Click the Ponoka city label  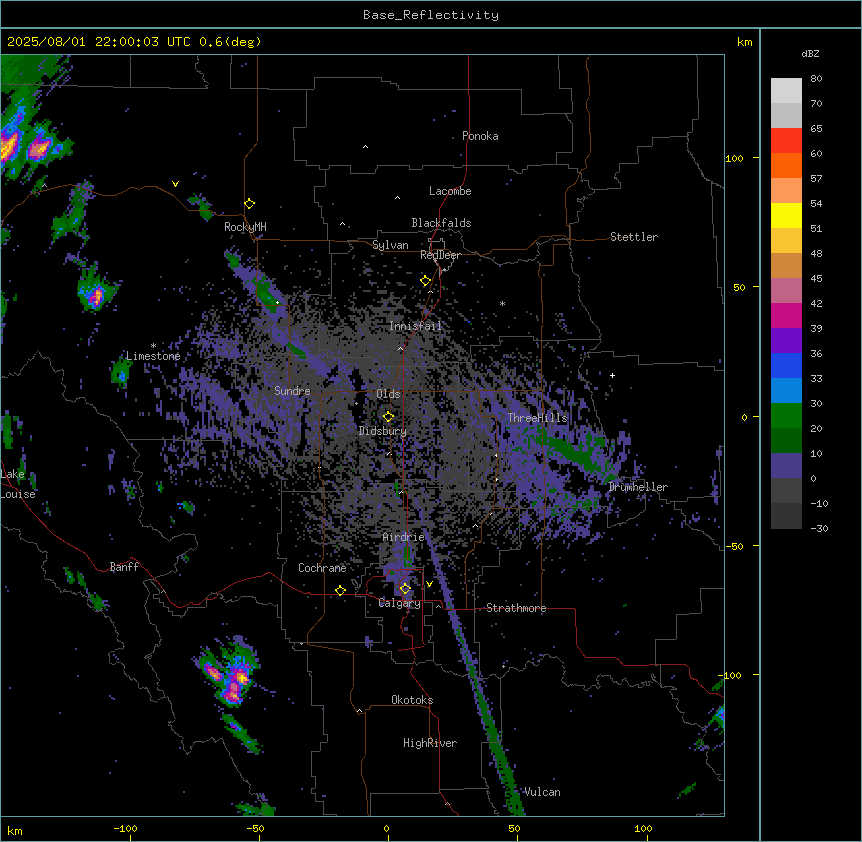(x=480, y=136)
